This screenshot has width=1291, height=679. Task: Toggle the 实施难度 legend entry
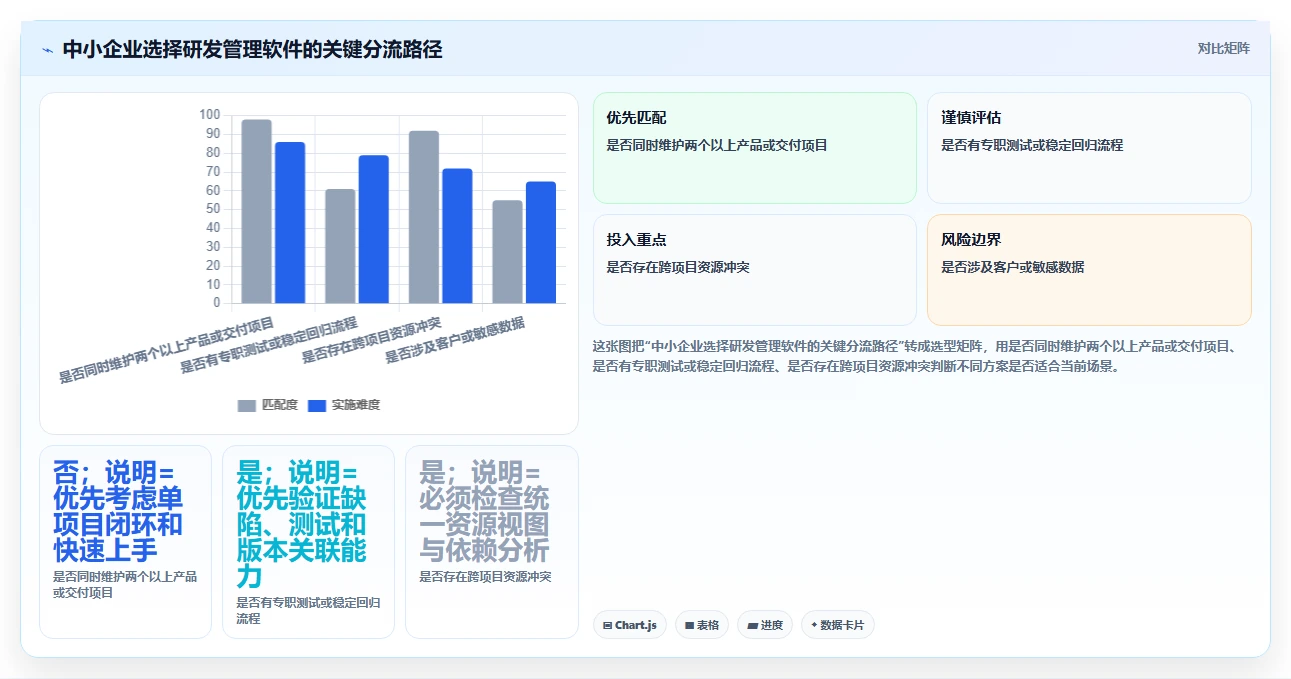344,405
